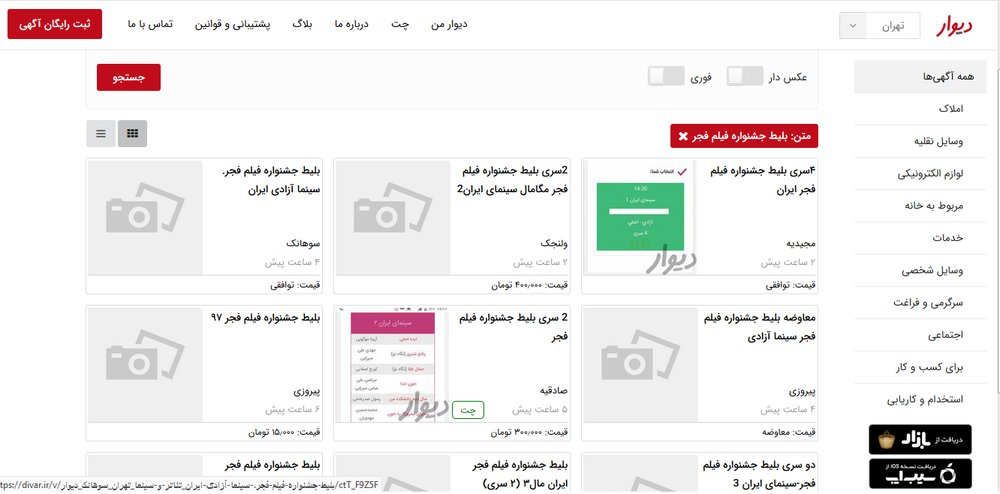Click price قیمت: ۱۵٫۰۰۰ تومان
The image size is (1000, 494).
pyautogui.click(x=285, y=432)
